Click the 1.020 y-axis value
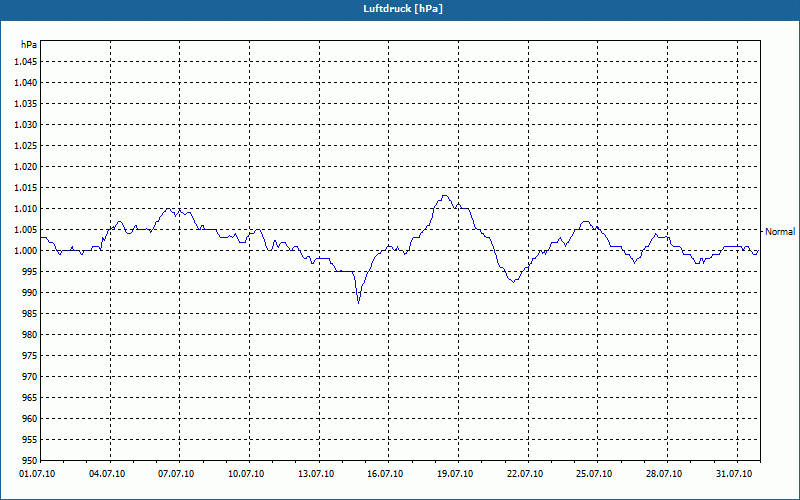 coord(26,167)
